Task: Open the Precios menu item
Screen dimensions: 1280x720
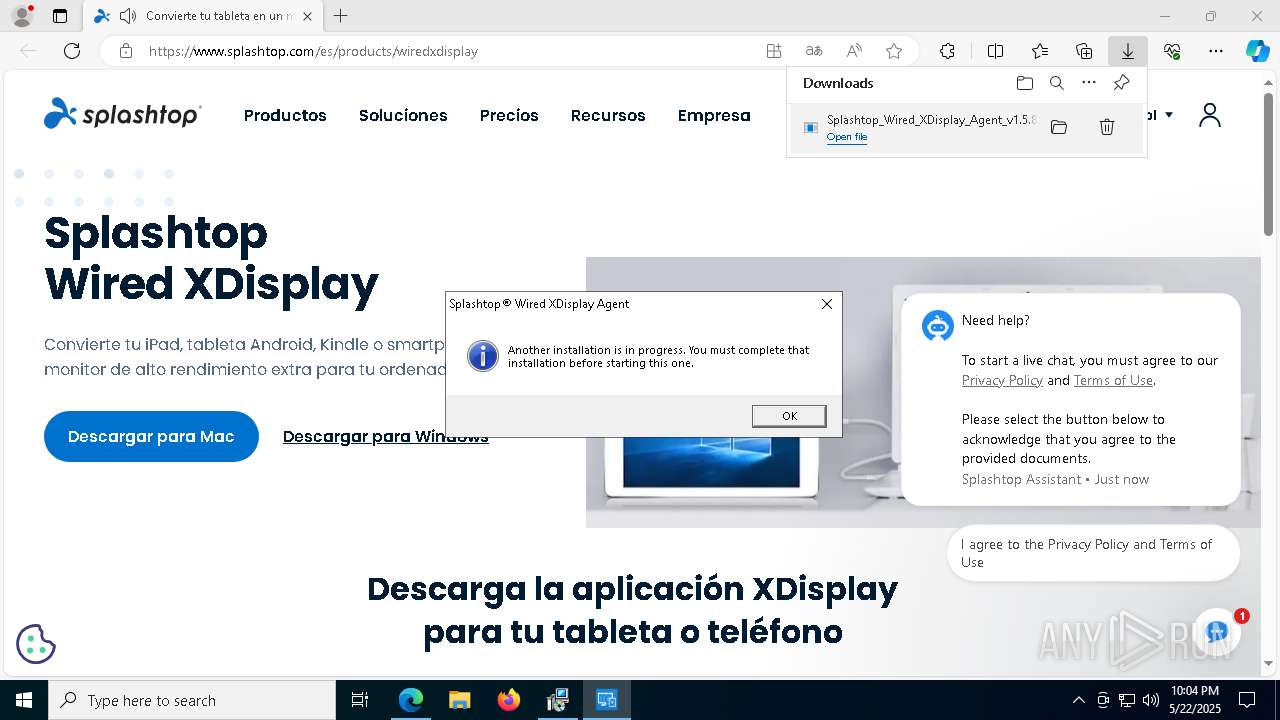Action: coord(509,115)
